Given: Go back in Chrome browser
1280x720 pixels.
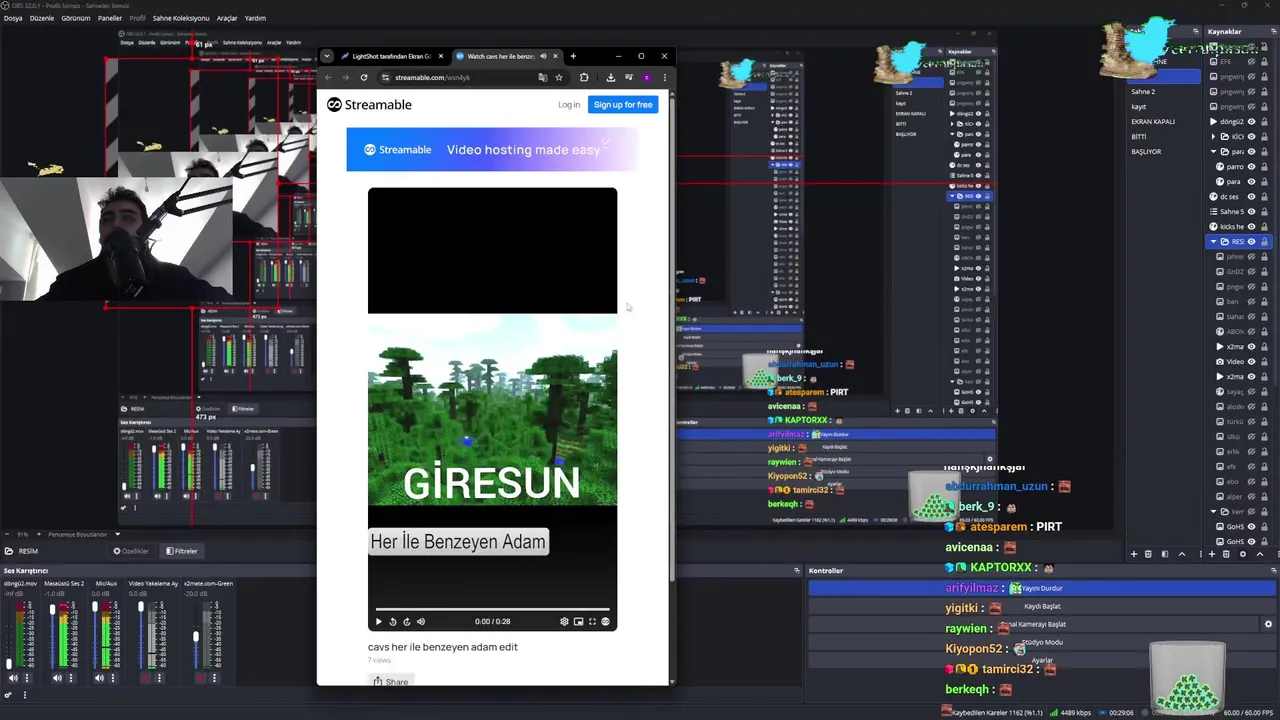Looking at the screenshot, I should (x=328, y=77).
